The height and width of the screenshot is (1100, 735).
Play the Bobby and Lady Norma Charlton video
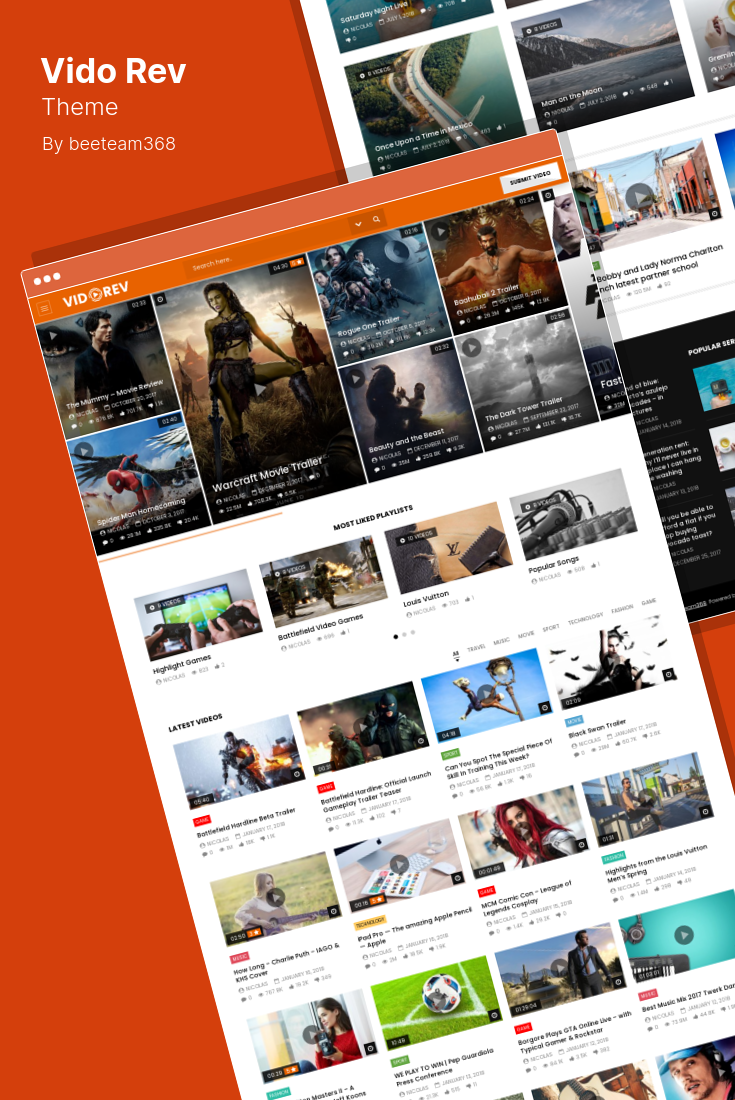638,197
